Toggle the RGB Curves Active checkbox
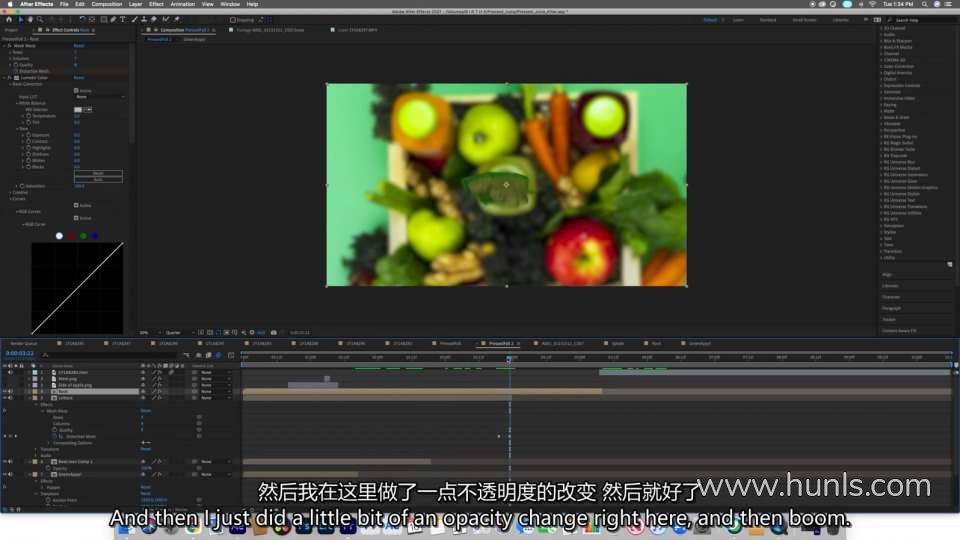The width and height of the screenshot is (960, 540). click(x=77, y=218)
